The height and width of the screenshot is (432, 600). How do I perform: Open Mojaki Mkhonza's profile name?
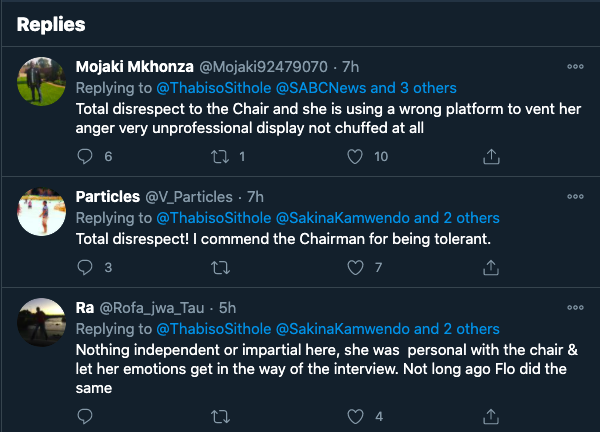tap(136, 67)
